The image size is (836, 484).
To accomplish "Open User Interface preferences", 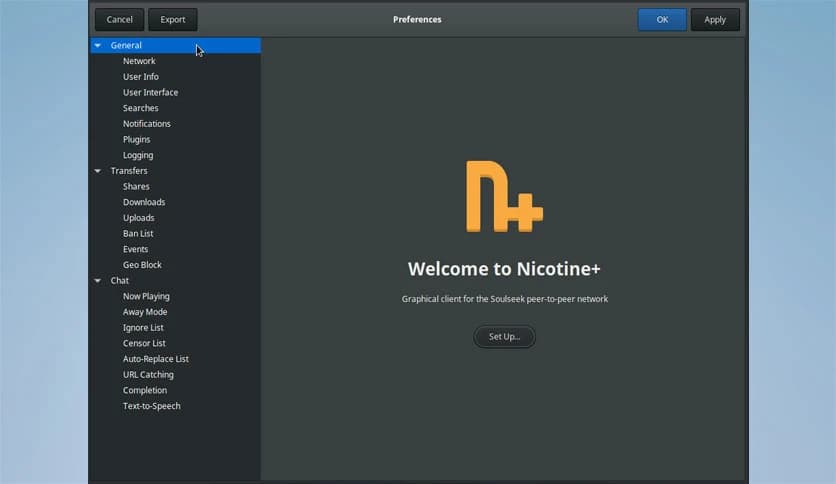I will pos(175,92).
